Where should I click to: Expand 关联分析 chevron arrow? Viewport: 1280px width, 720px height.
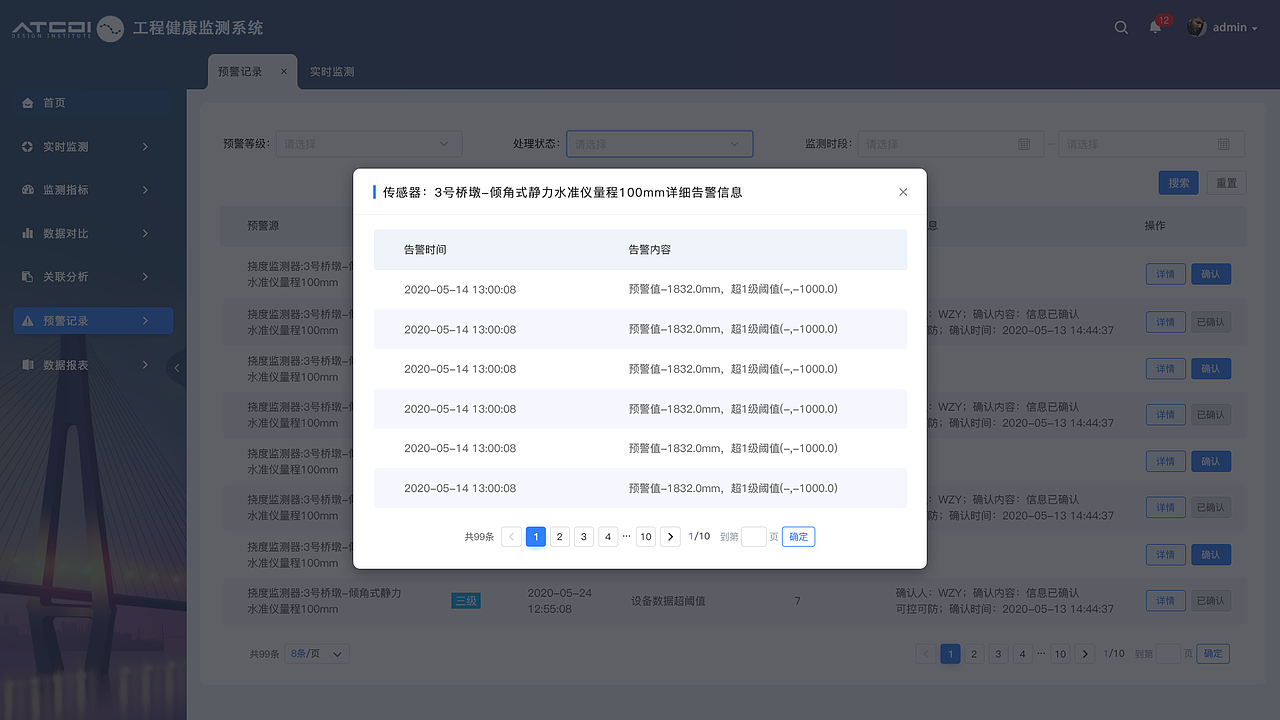(x=145, y=277)
